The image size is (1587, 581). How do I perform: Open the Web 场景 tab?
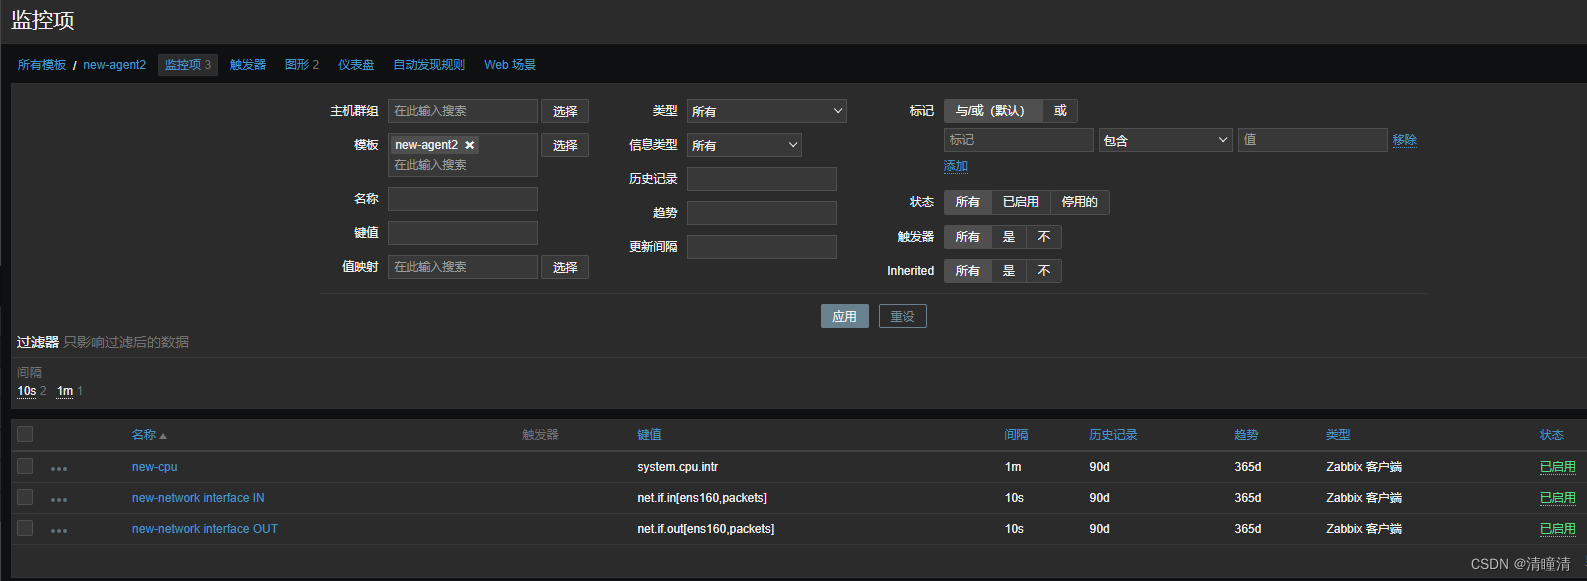coord(510,65)
